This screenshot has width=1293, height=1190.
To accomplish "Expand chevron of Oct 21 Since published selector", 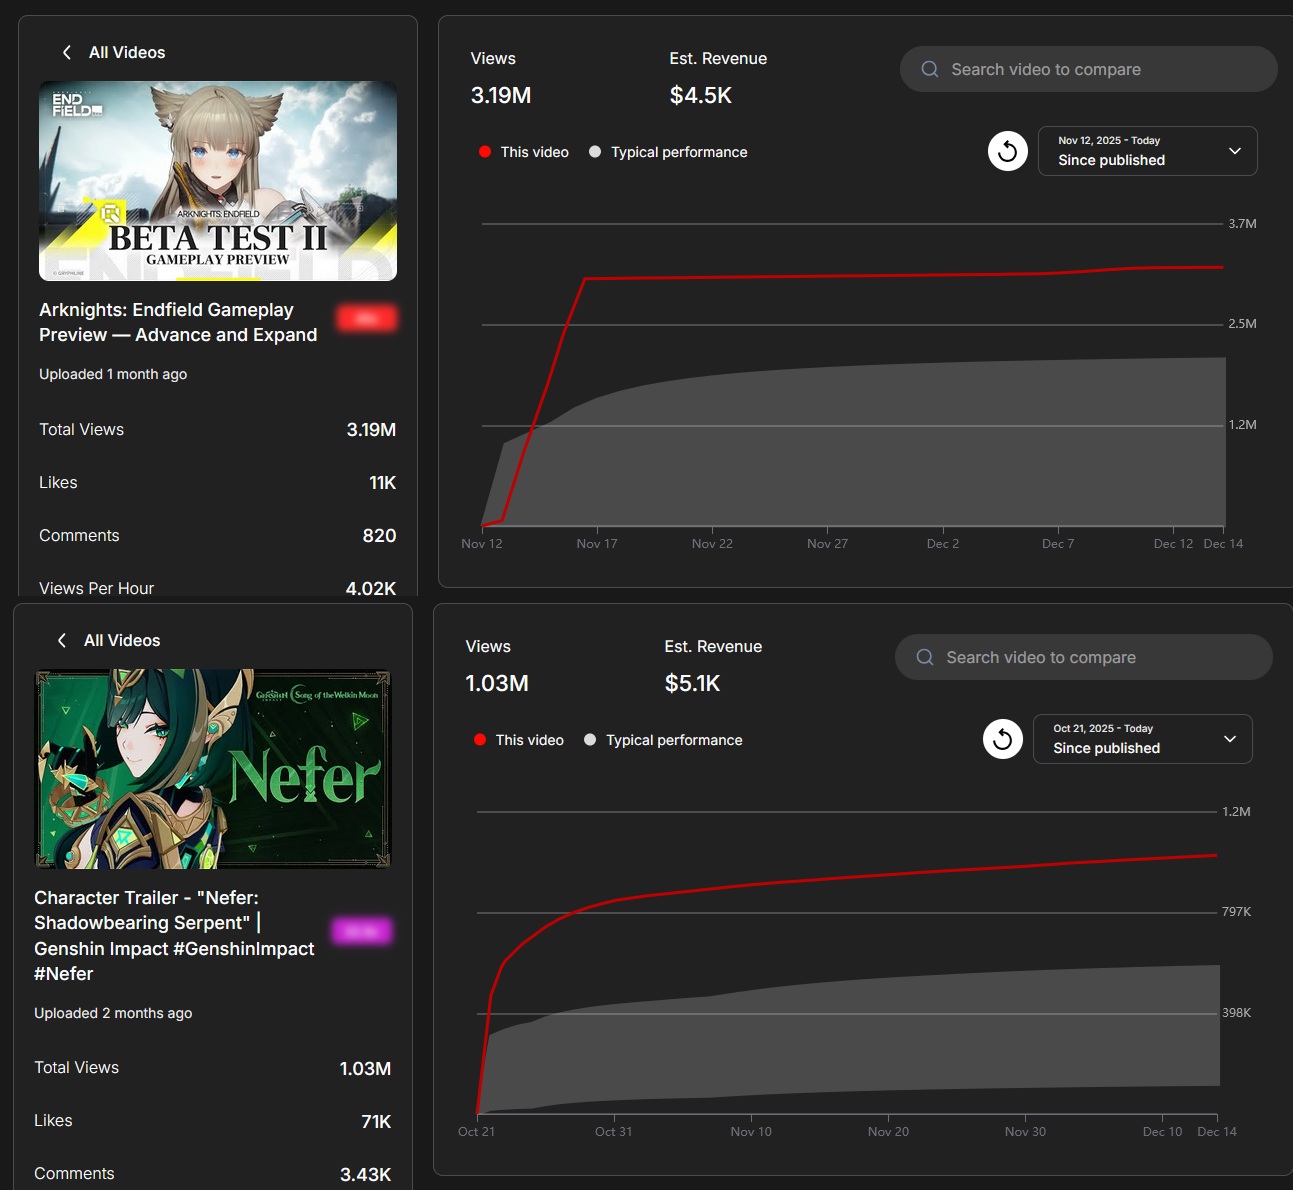I will point(1230,739).
